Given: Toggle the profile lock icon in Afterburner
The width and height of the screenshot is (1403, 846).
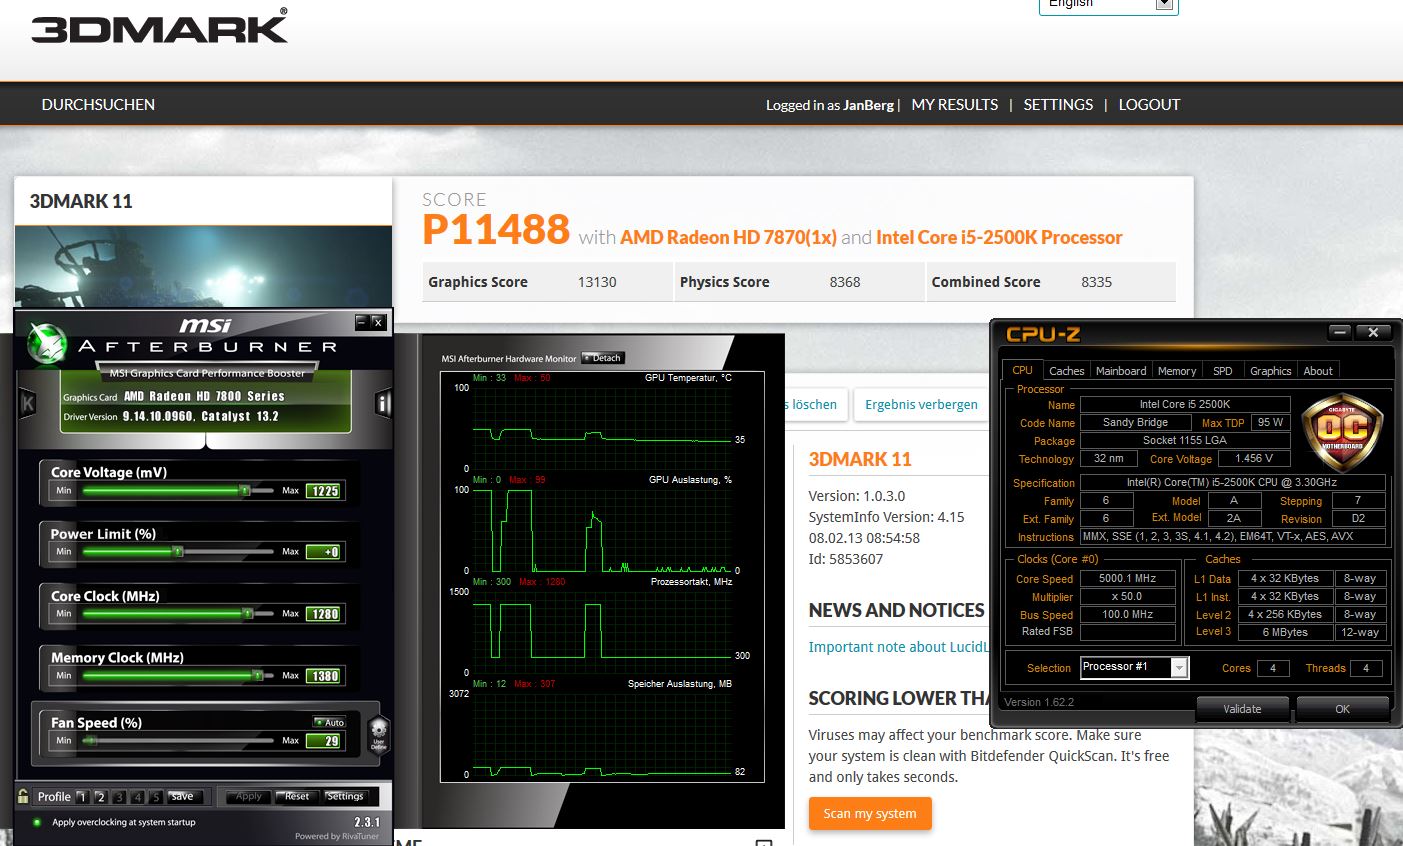Looking at the screenshot, I should click(23, 796).
